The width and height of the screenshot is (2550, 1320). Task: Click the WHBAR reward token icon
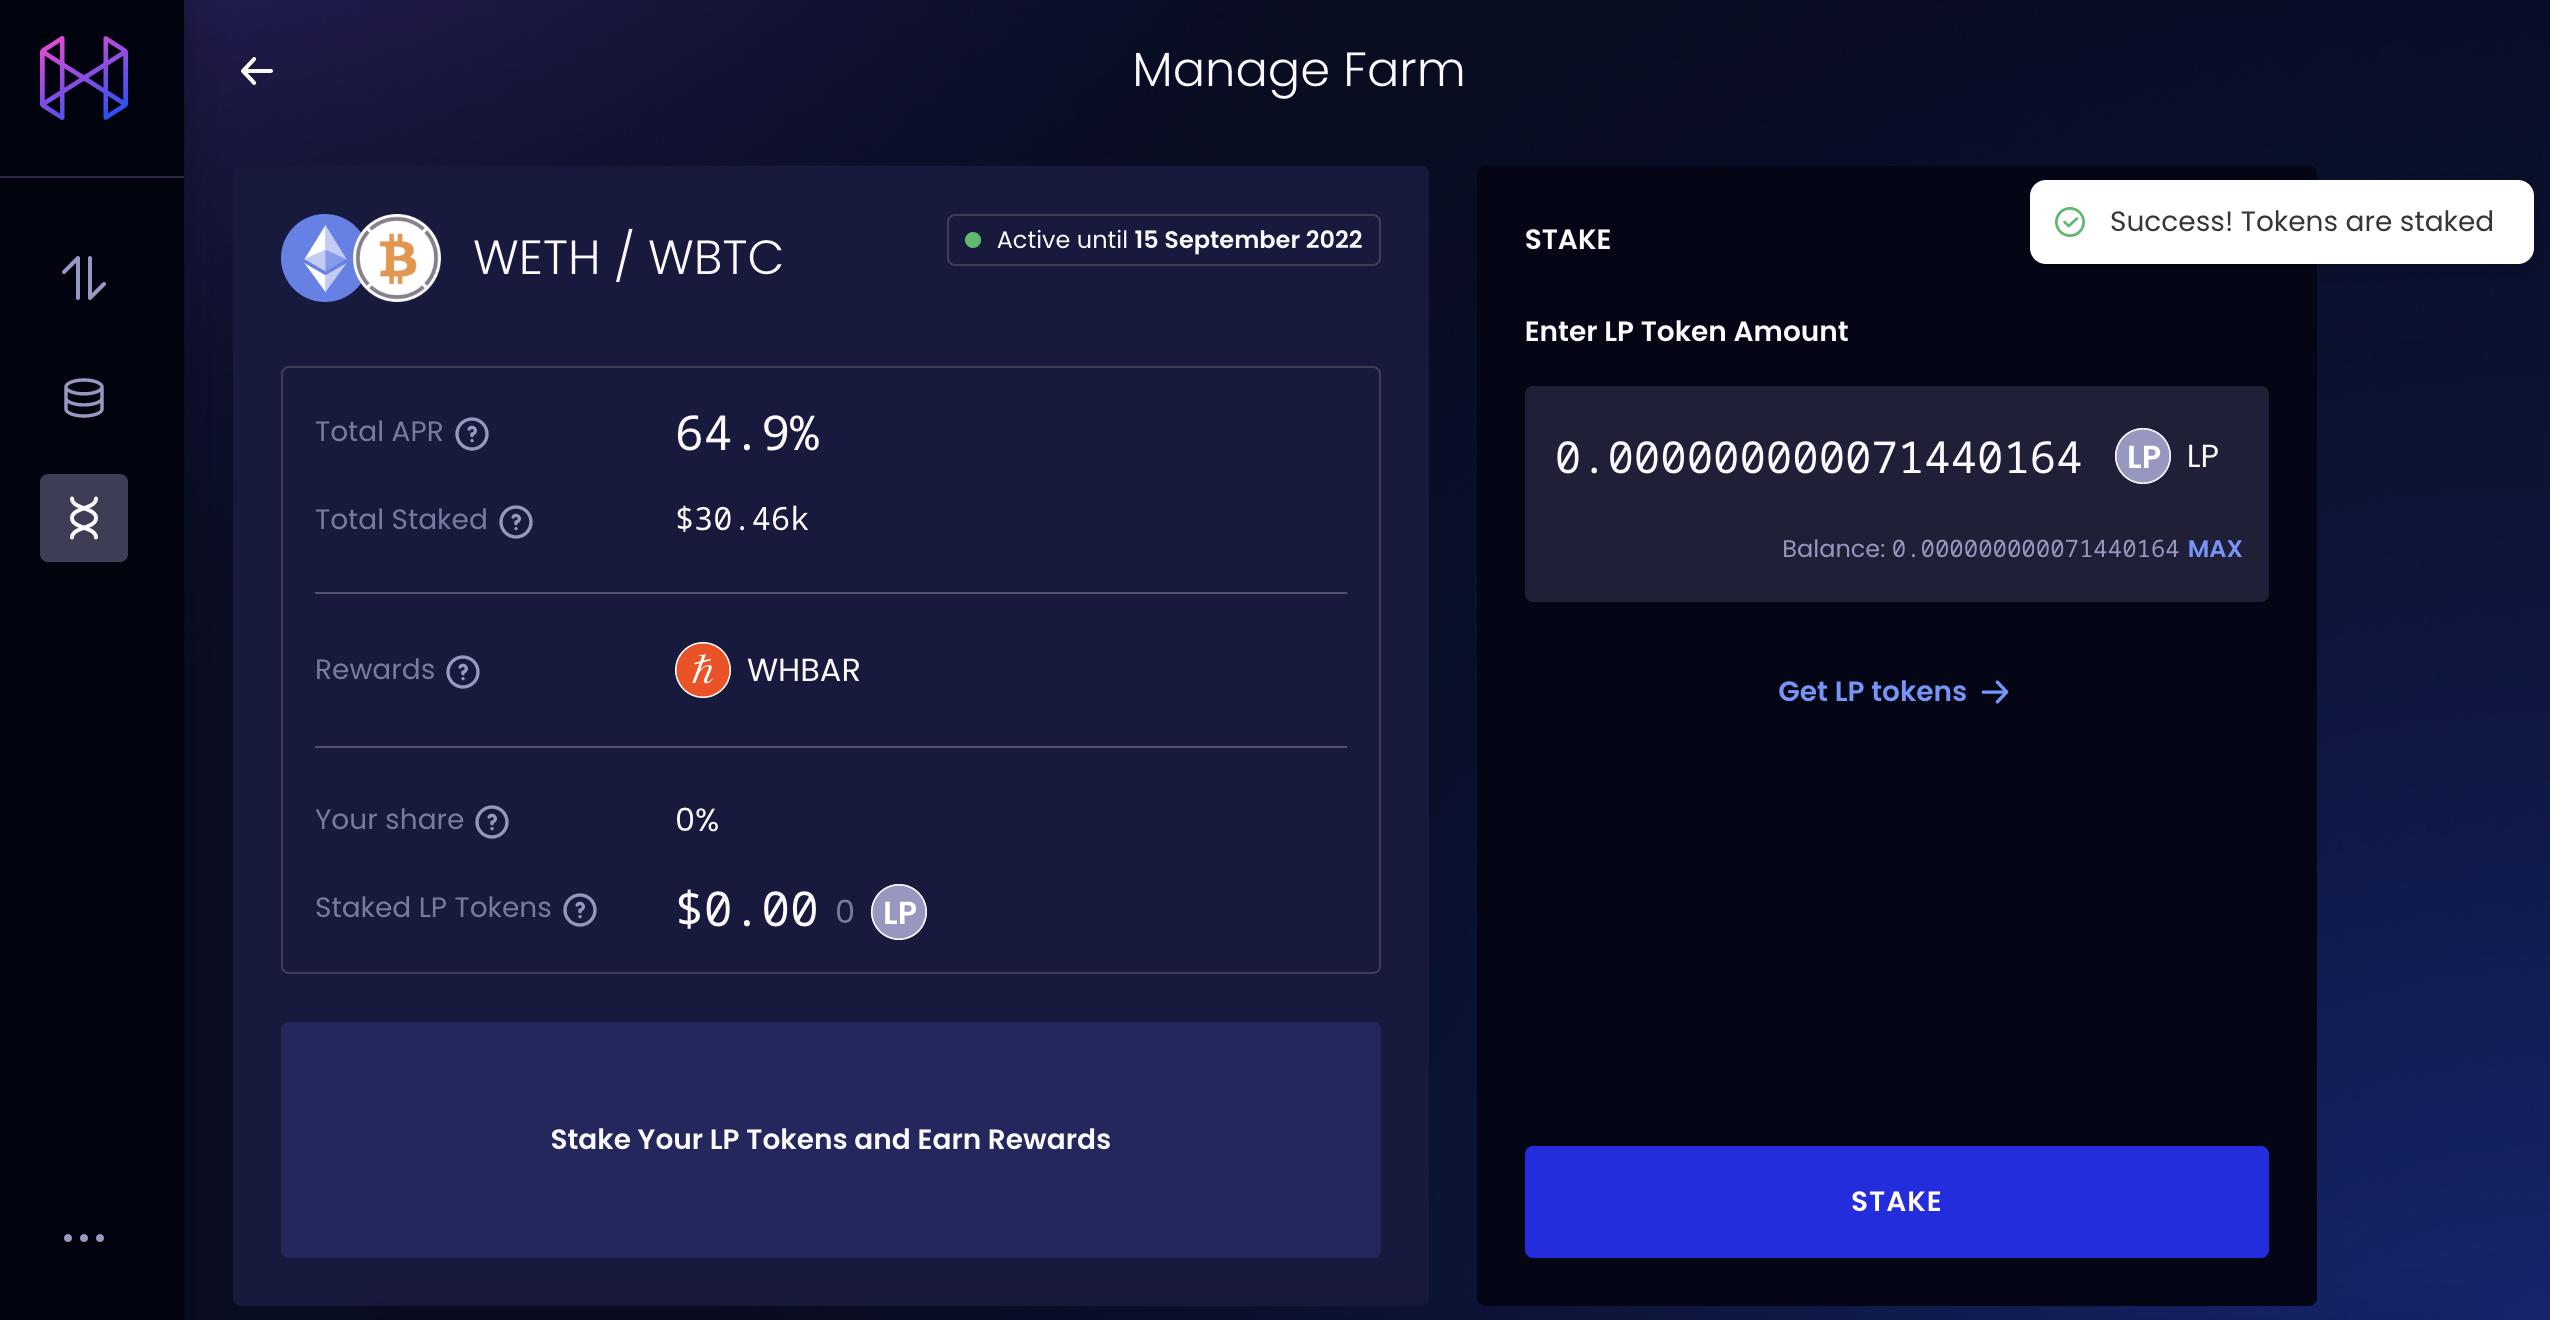click(x=703, y=670)
